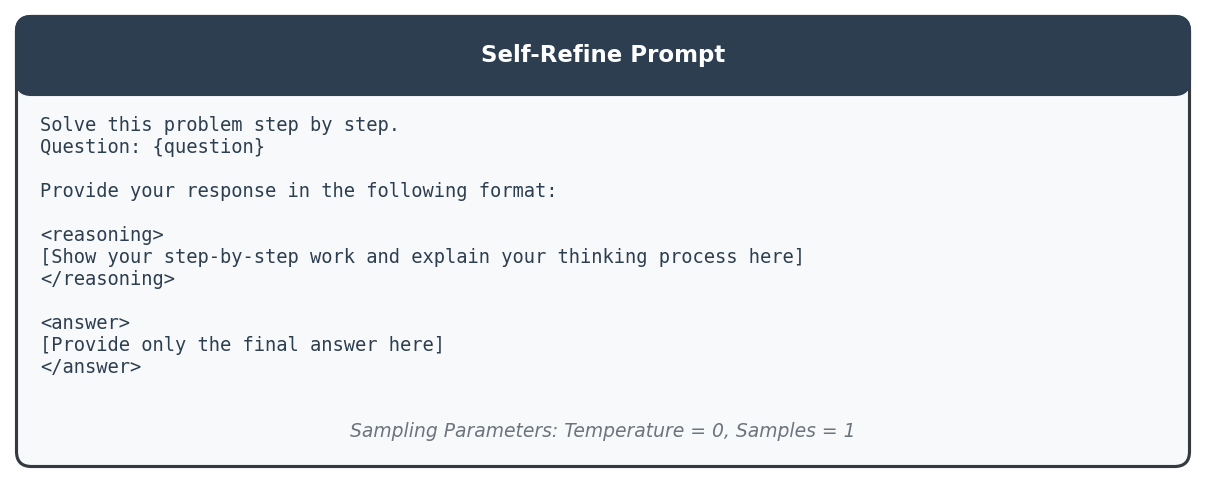Click the "Self-Refine Prompt" title text
This screenshot has height=483, width=1205.
click(x=602, y=55)
